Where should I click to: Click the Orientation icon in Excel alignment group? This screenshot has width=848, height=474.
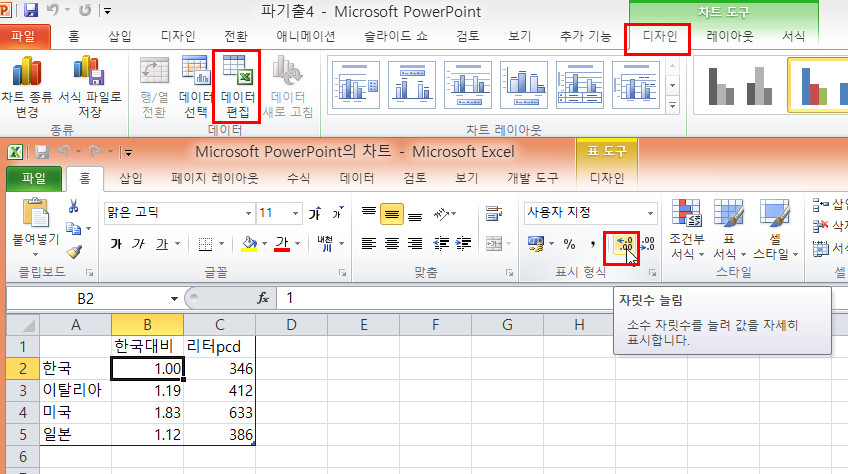pyautogui.click(x=442, y=214)
